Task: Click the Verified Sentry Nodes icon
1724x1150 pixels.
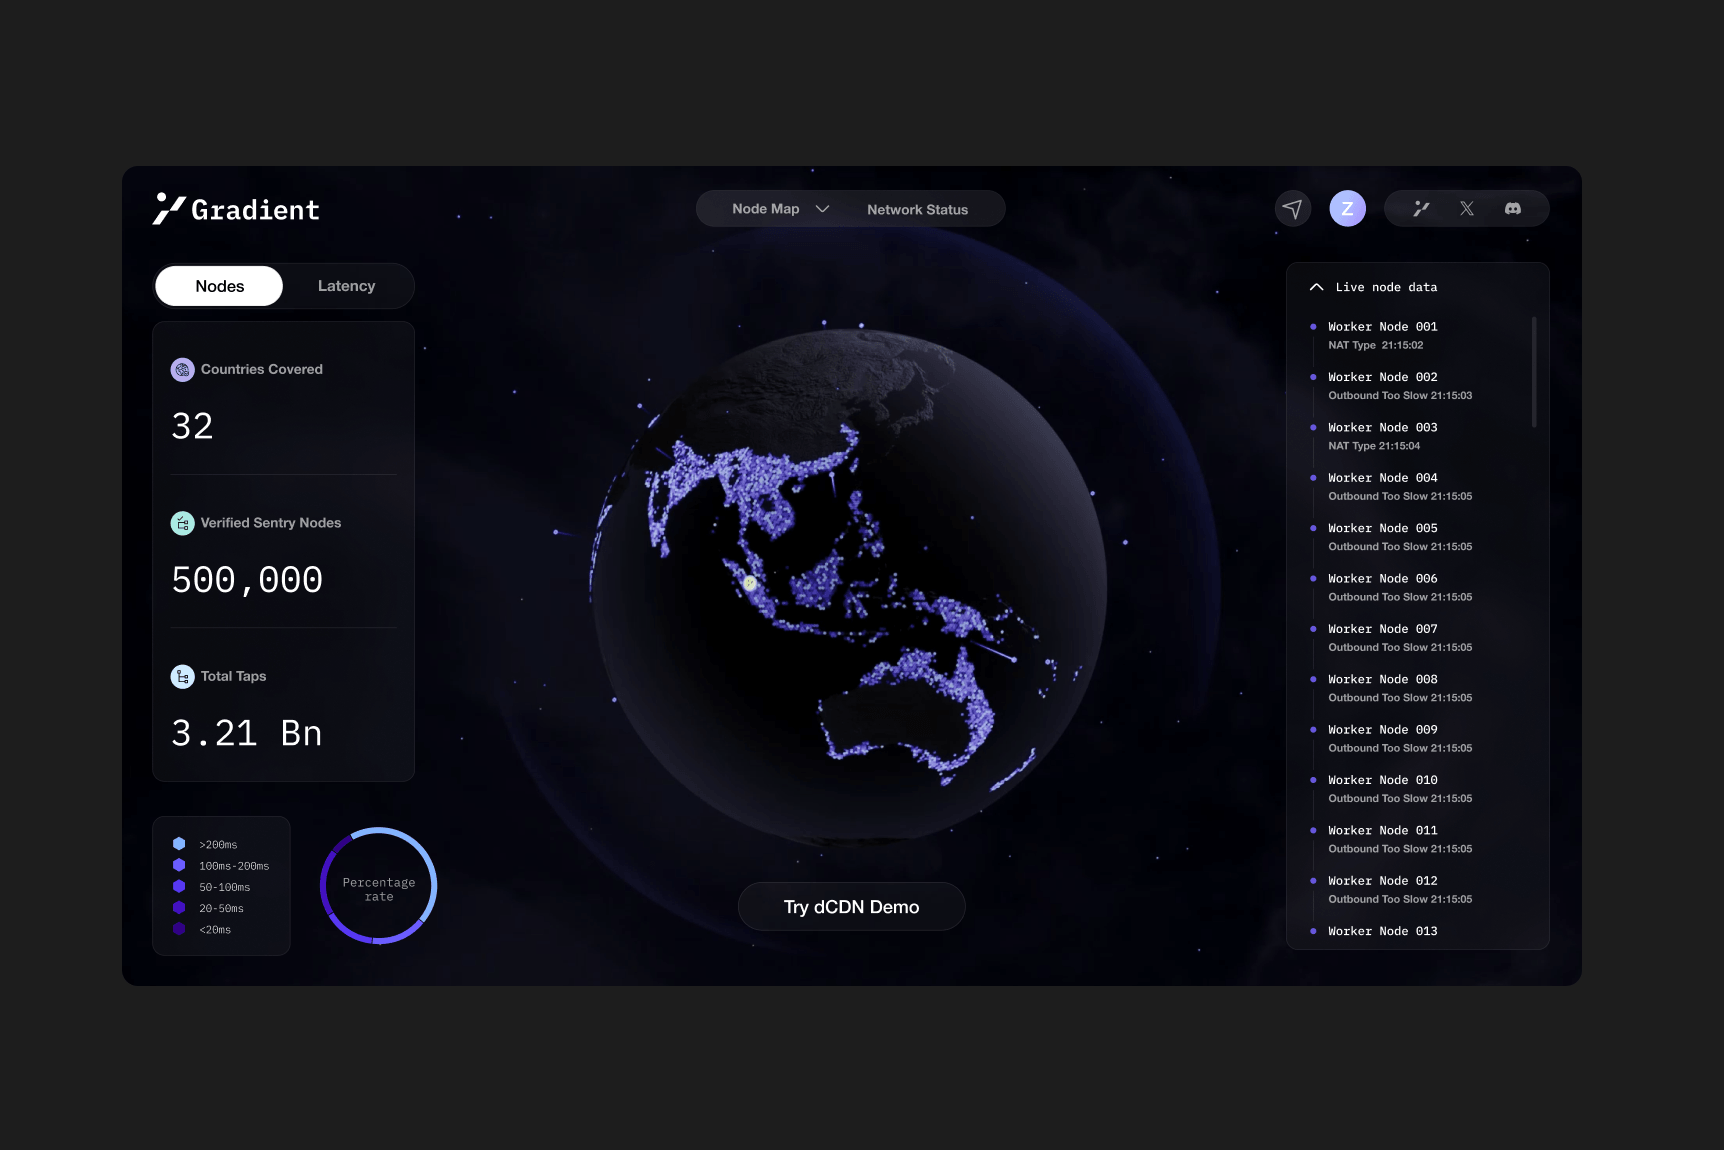Action: click(x=182, y=523)
